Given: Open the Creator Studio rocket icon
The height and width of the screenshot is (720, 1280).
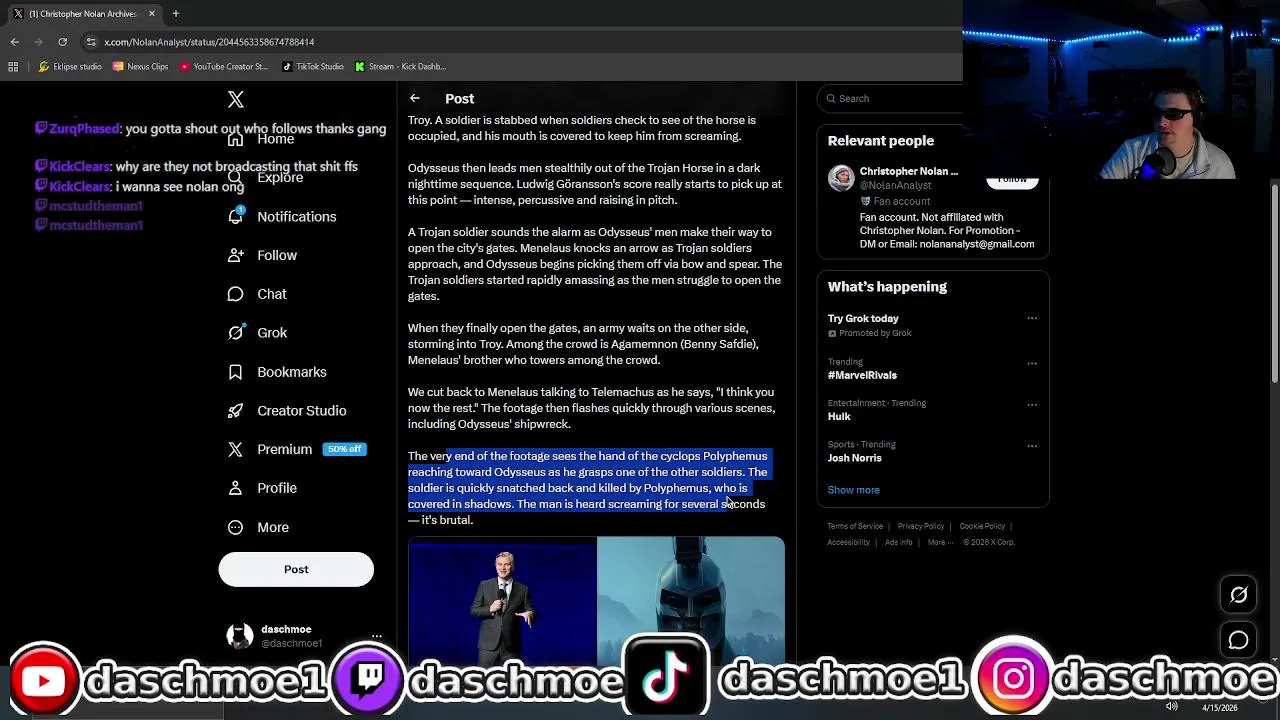Looking at the screenshot, I should tap(236, 411).
